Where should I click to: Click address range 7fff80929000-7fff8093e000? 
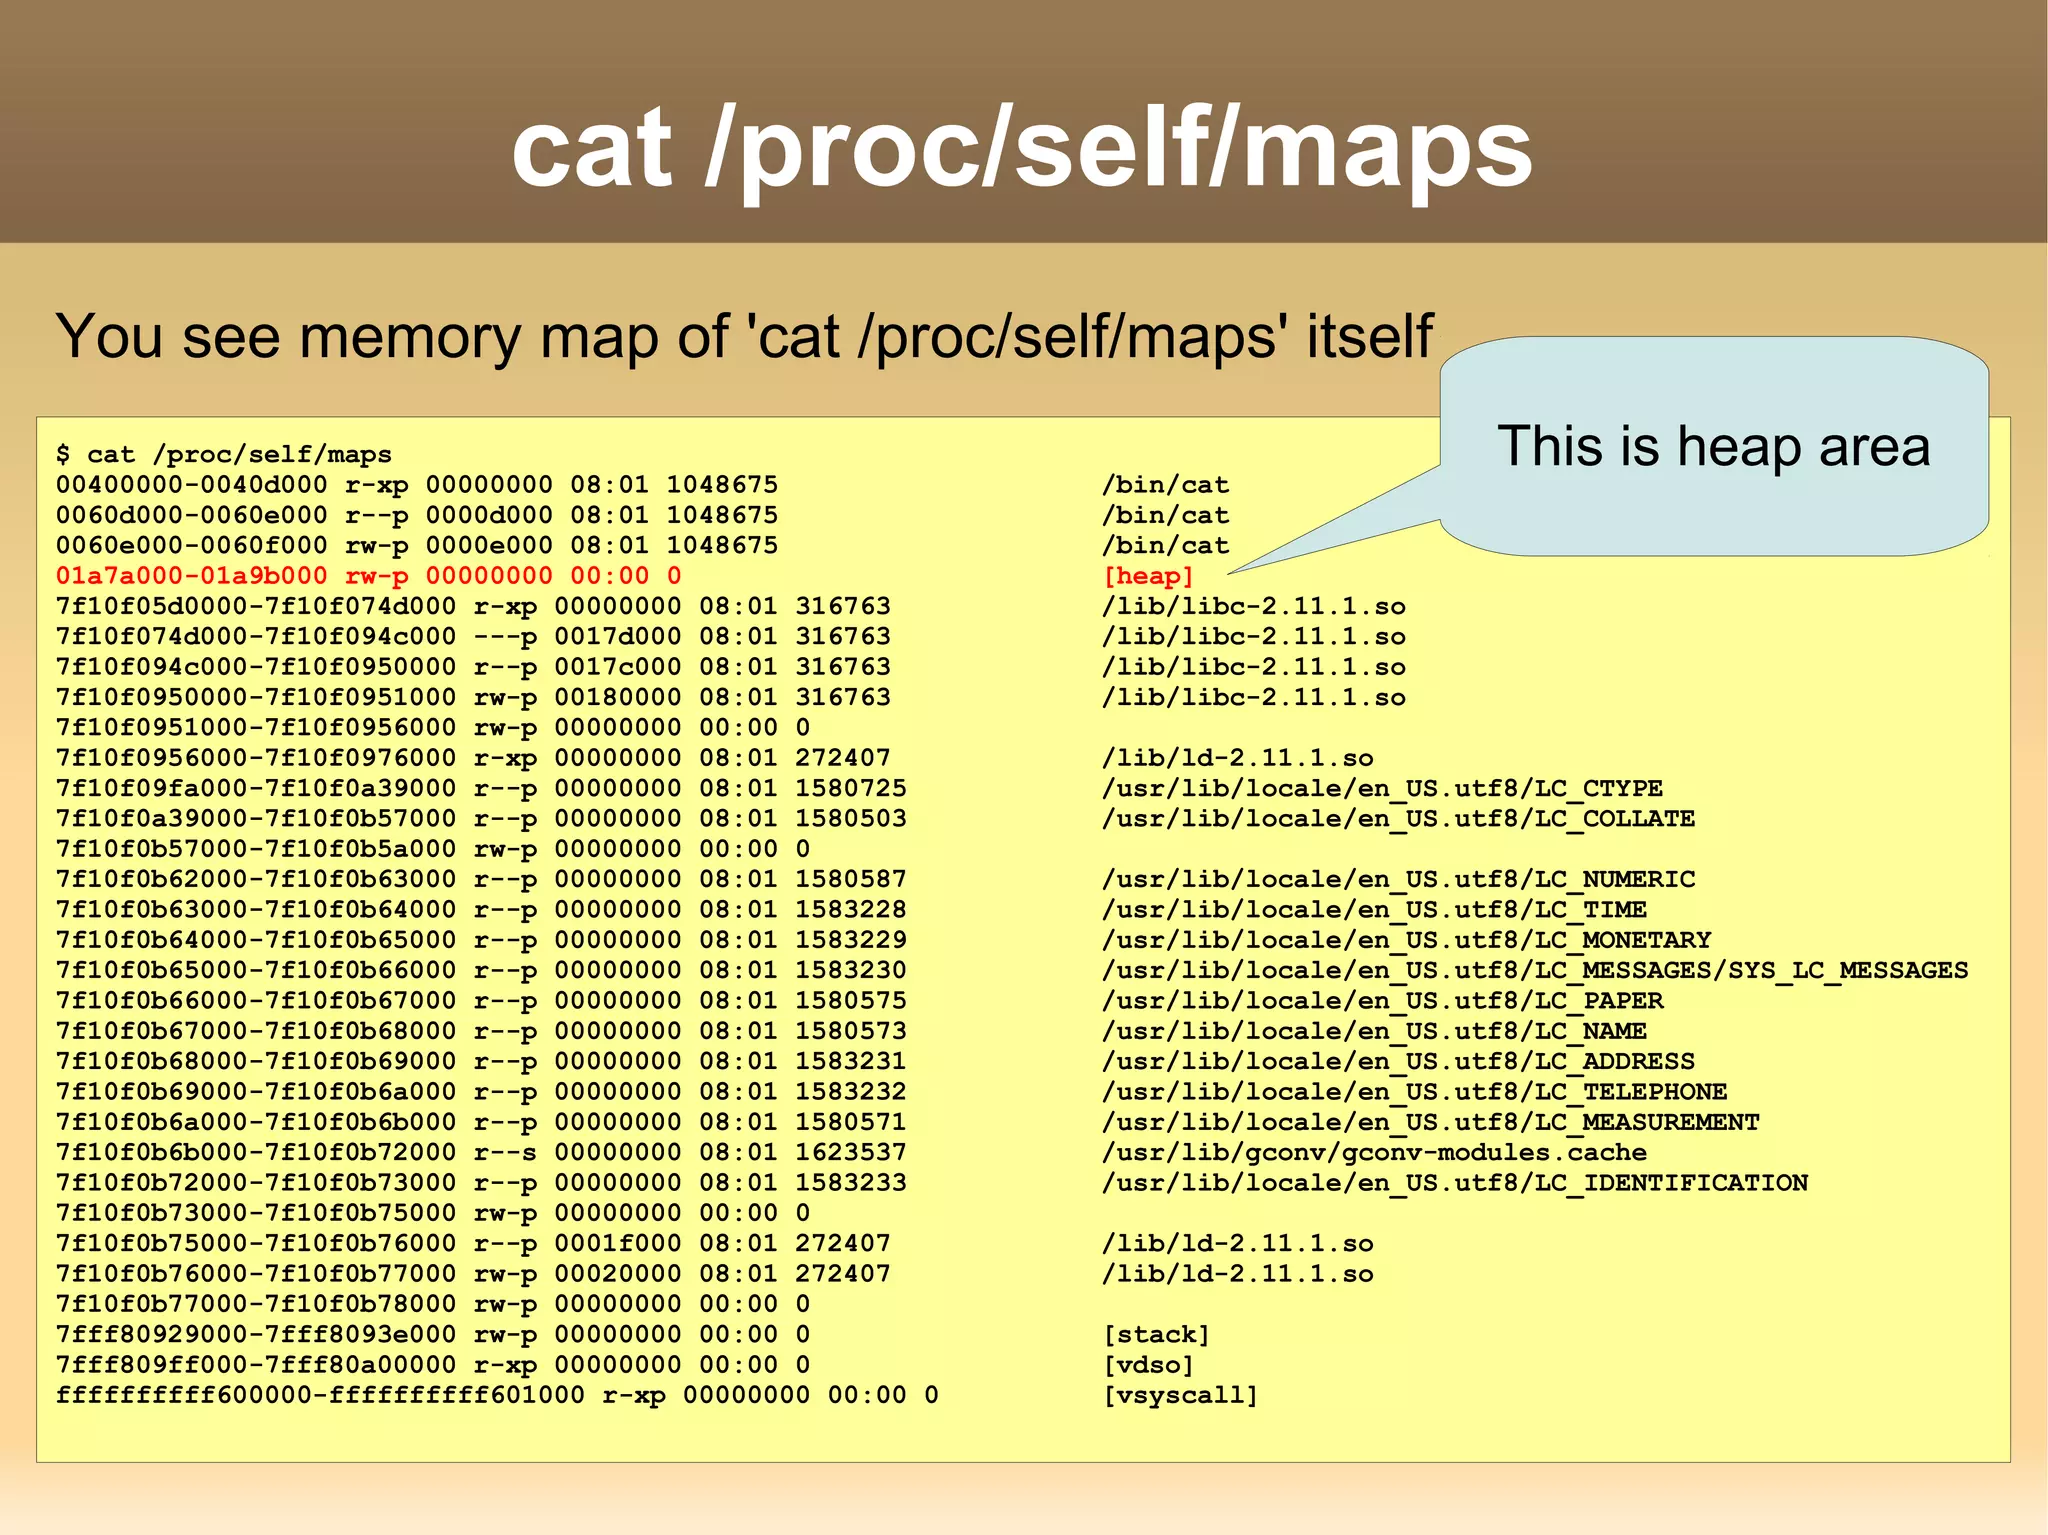click(x=256, y=1335)
